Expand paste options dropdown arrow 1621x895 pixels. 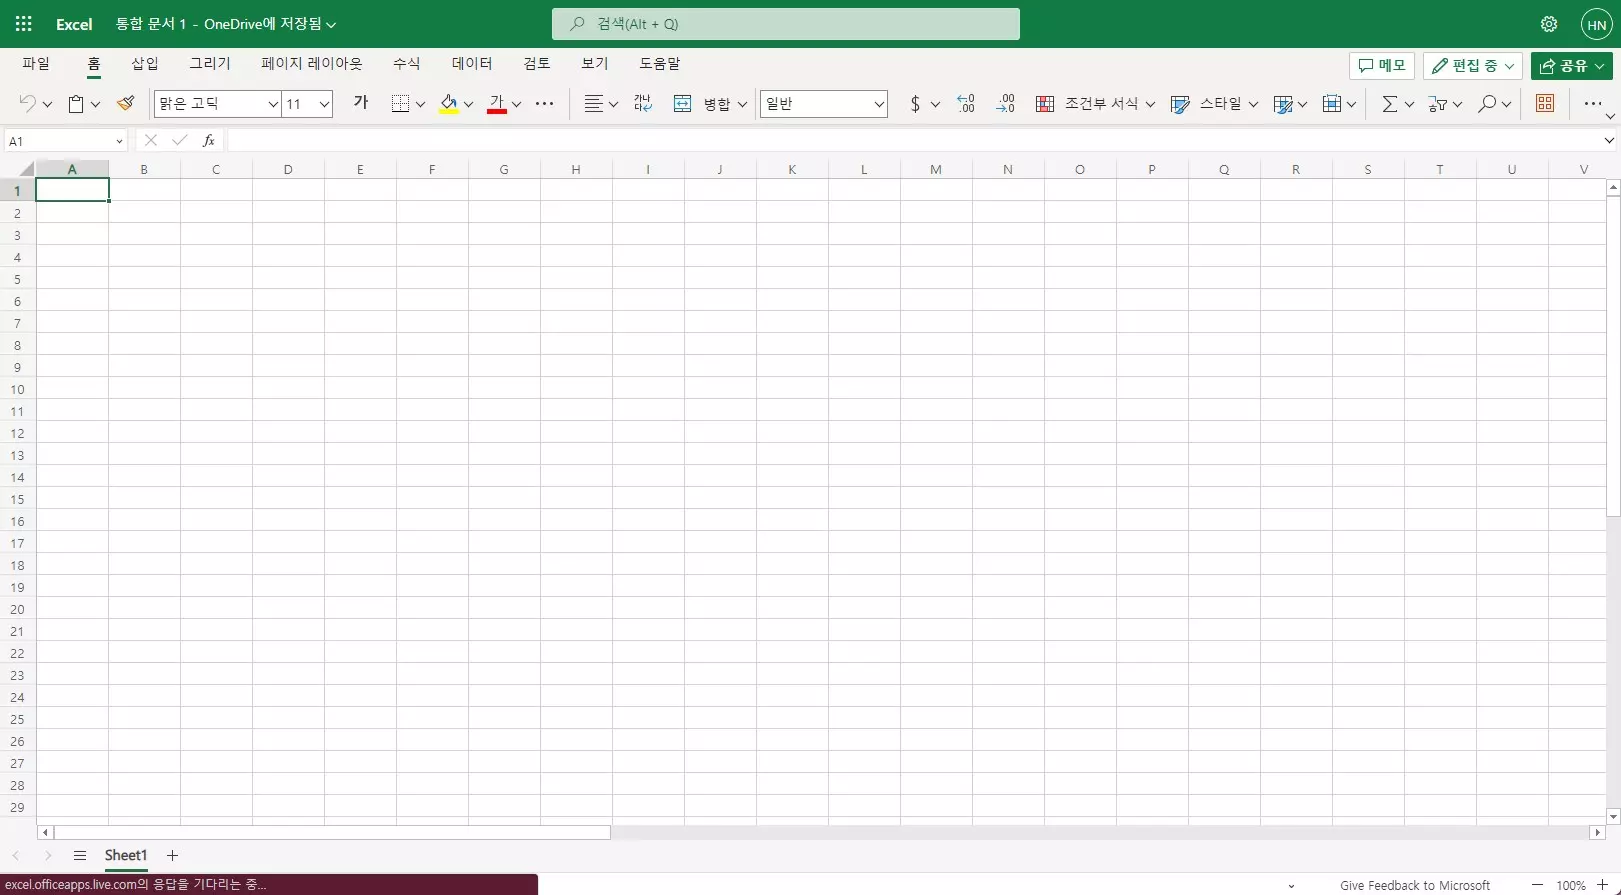coord(95,104)
